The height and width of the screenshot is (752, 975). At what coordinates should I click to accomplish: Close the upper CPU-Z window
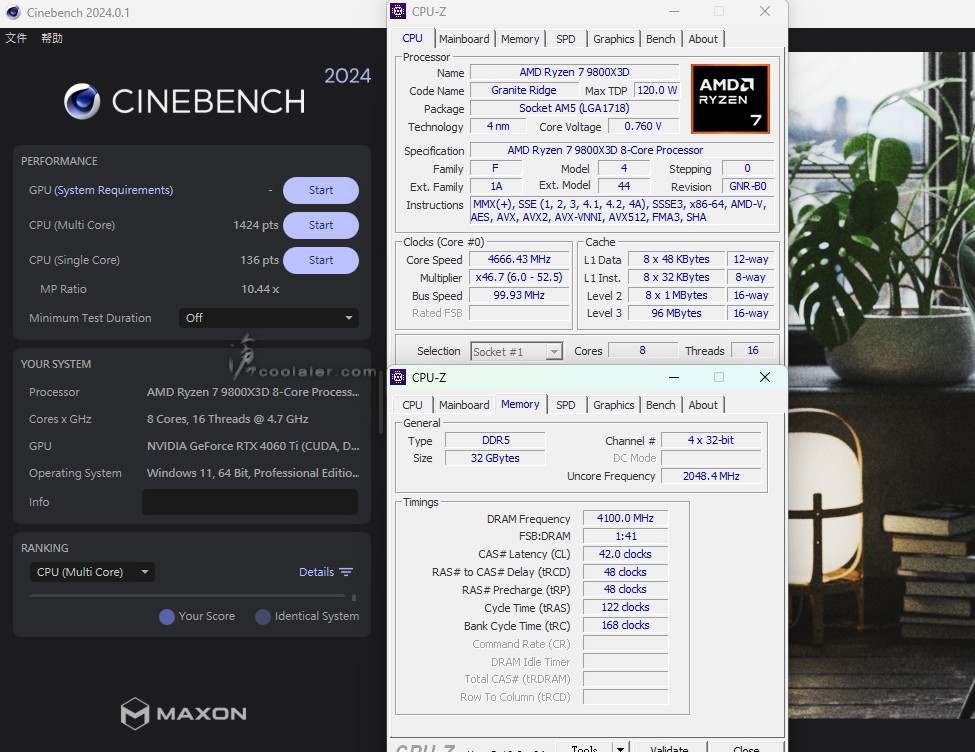765,11
